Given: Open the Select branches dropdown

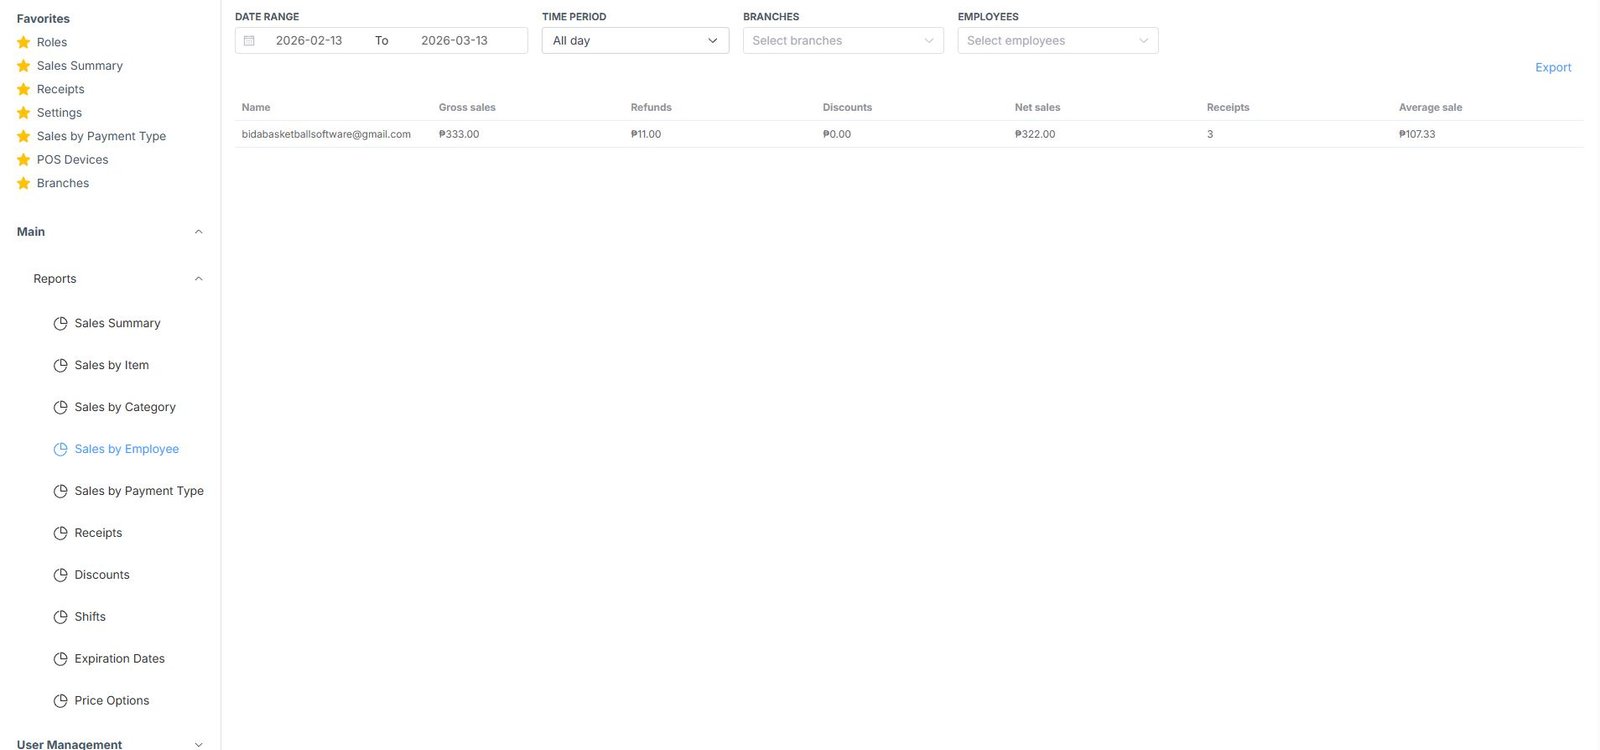Looking at the screenshot, I should [842, 41].
